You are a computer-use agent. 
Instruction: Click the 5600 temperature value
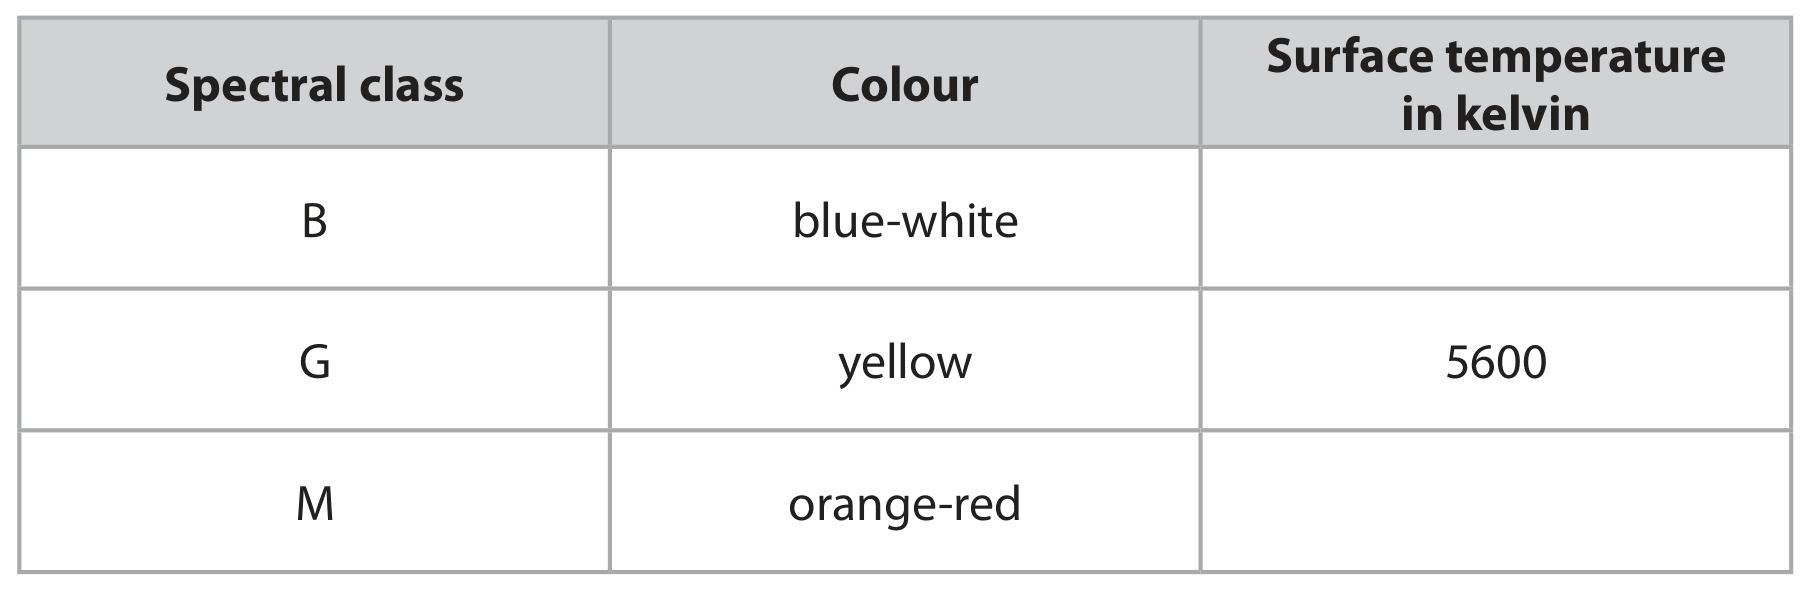coord(1496,361)
